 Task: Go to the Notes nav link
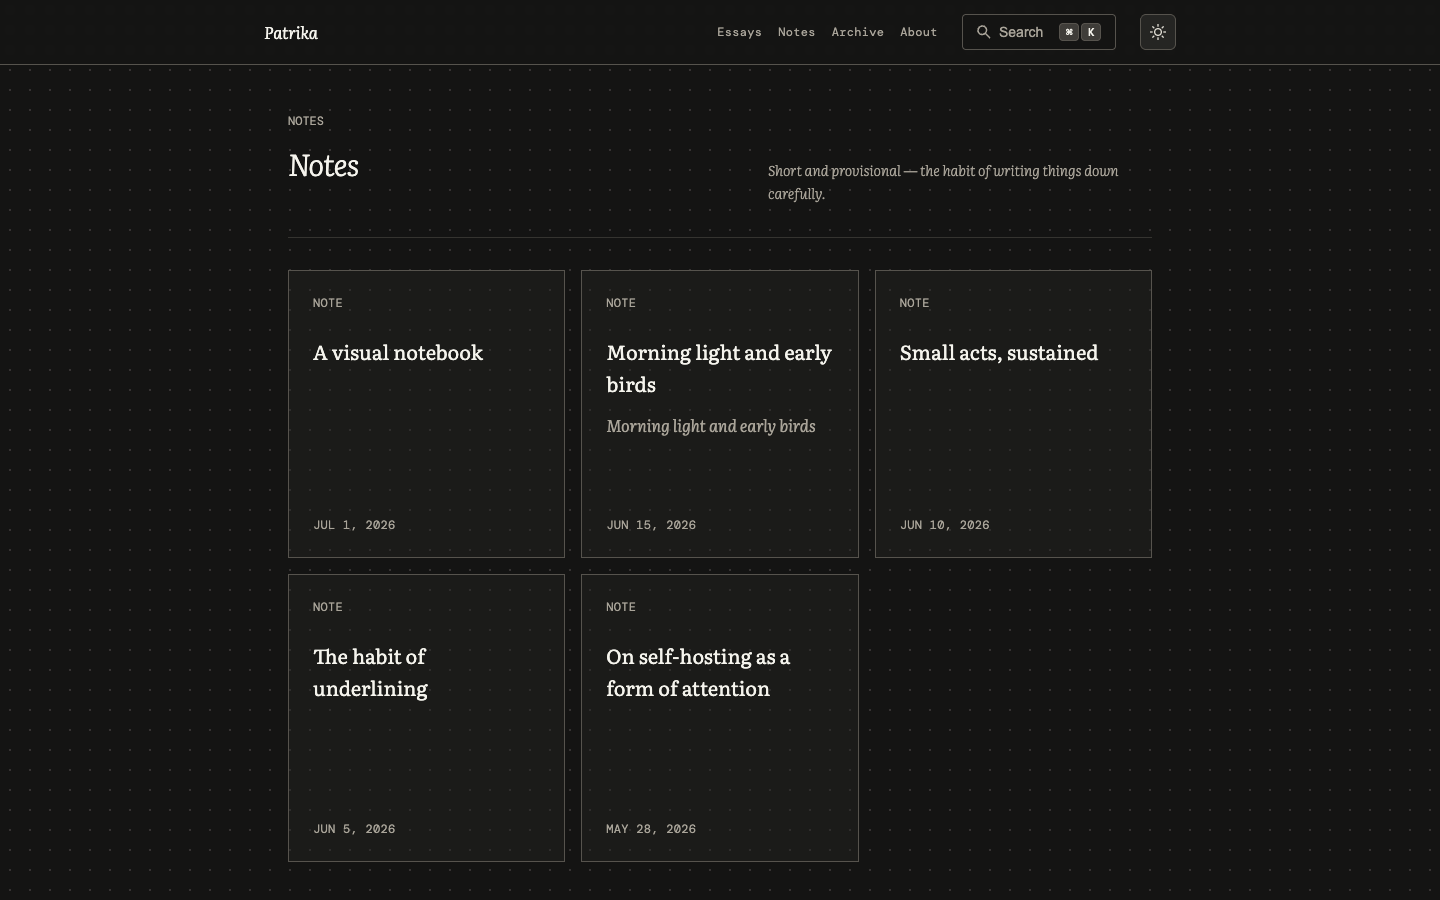(x=796, y=32)
